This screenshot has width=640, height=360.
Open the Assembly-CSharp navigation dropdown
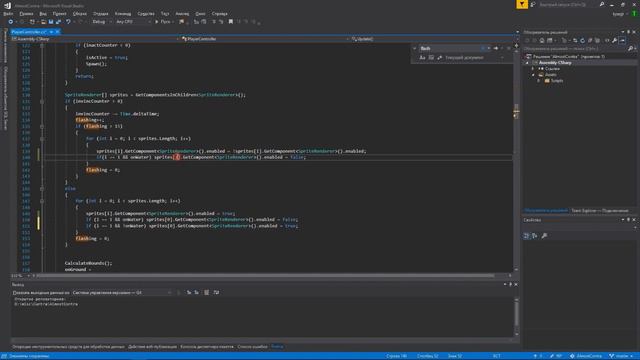[95, 39]
